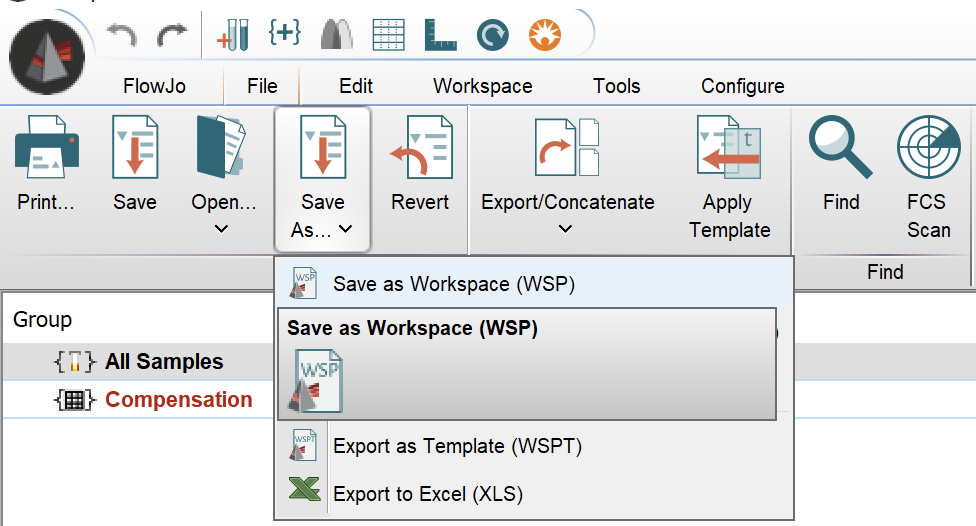Revert the workspace with the Revert icon
The image size is (976, 526).
(x=421, y=148)
